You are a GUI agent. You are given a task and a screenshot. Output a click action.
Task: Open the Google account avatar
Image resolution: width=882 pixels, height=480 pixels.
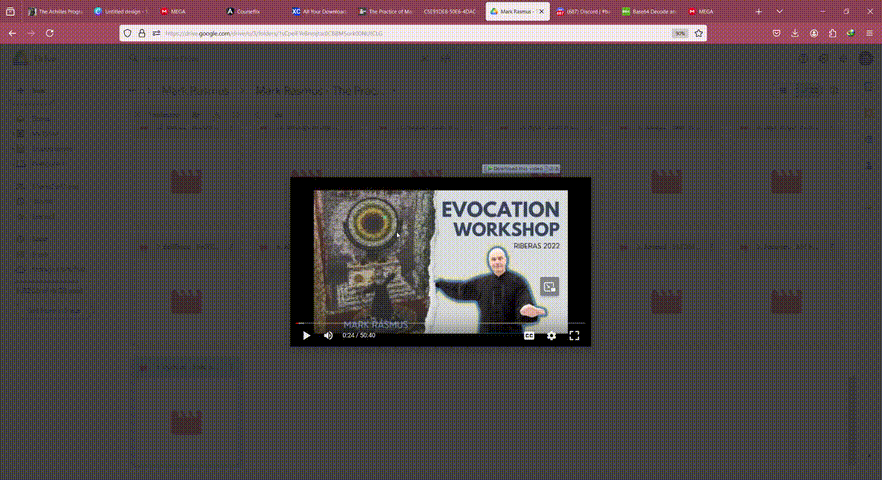[866, 58]
